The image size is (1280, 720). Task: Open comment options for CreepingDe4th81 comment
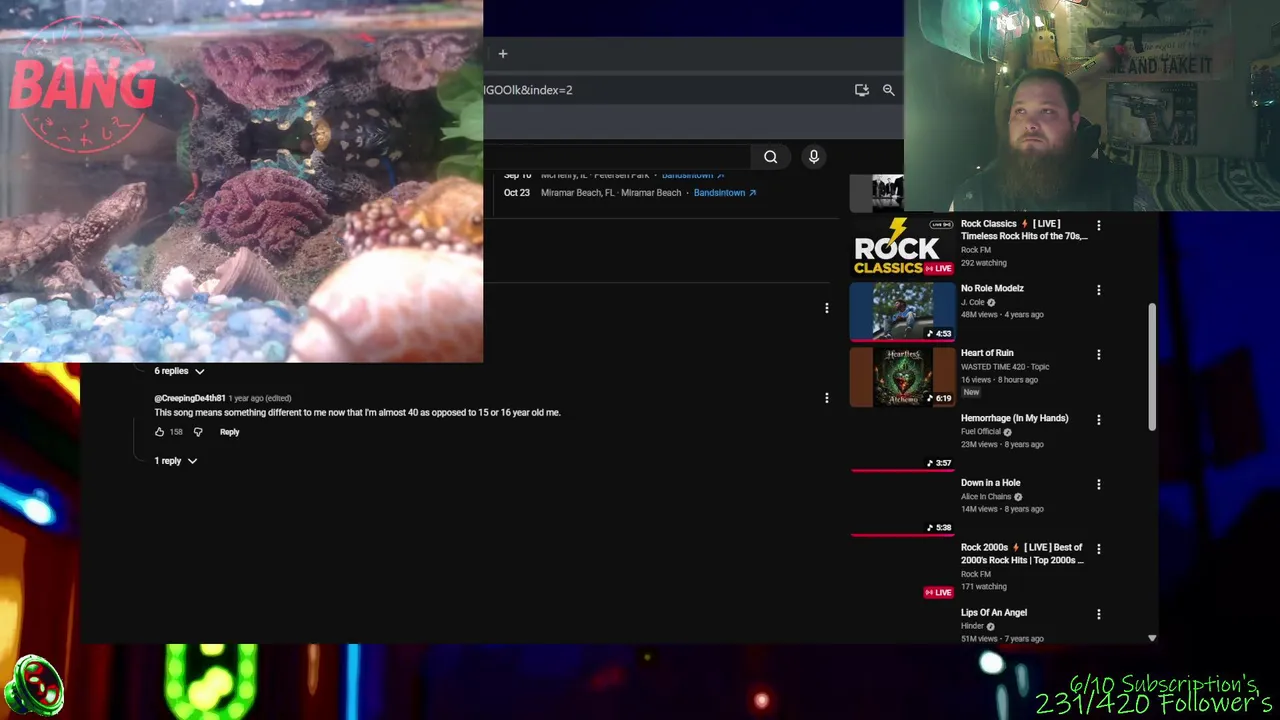pos(827,398)
